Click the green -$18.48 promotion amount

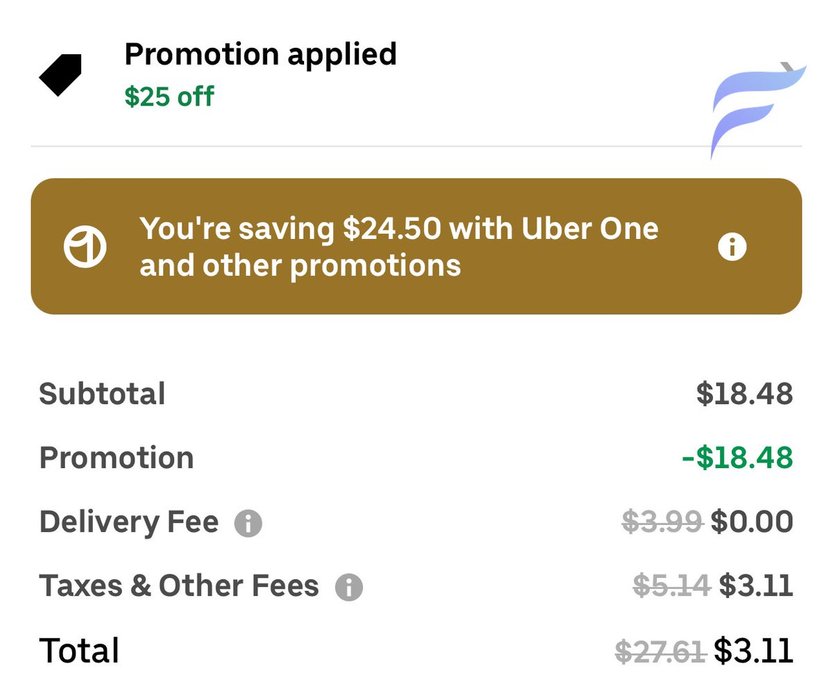pyautogui.click(x=737, y=458)
